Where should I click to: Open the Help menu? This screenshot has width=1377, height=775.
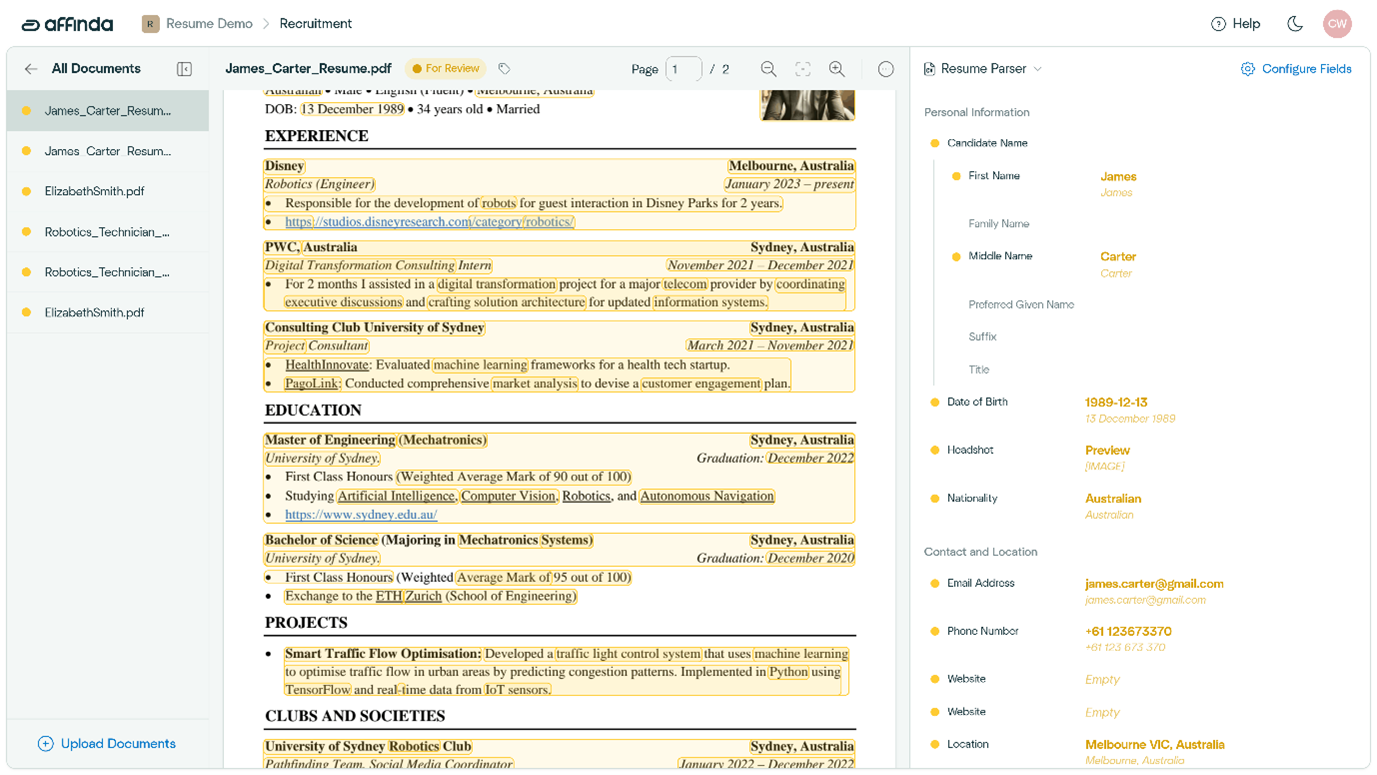[1236, 24]
